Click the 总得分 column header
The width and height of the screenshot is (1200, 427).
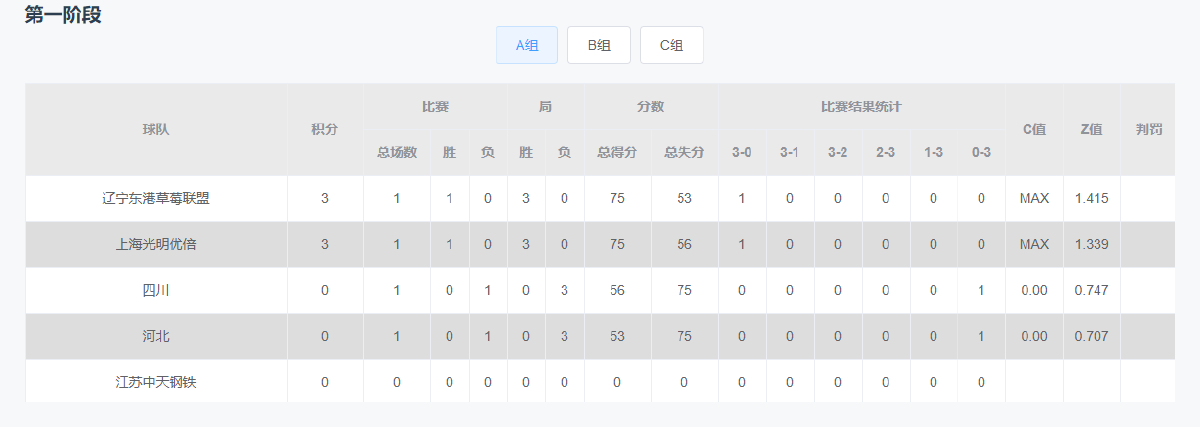click(x=617, y=153)
